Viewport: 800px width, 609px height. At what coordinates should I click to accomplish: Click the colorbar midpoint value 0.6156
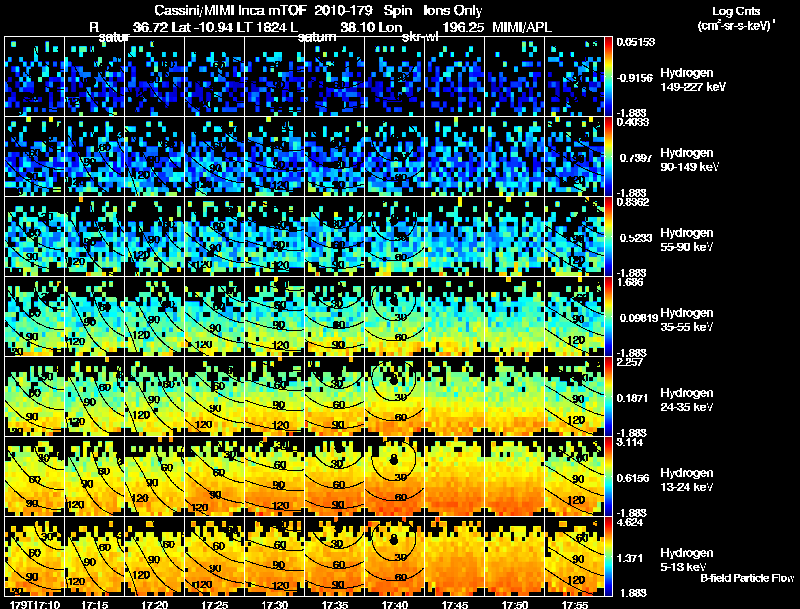pos(633,478)
